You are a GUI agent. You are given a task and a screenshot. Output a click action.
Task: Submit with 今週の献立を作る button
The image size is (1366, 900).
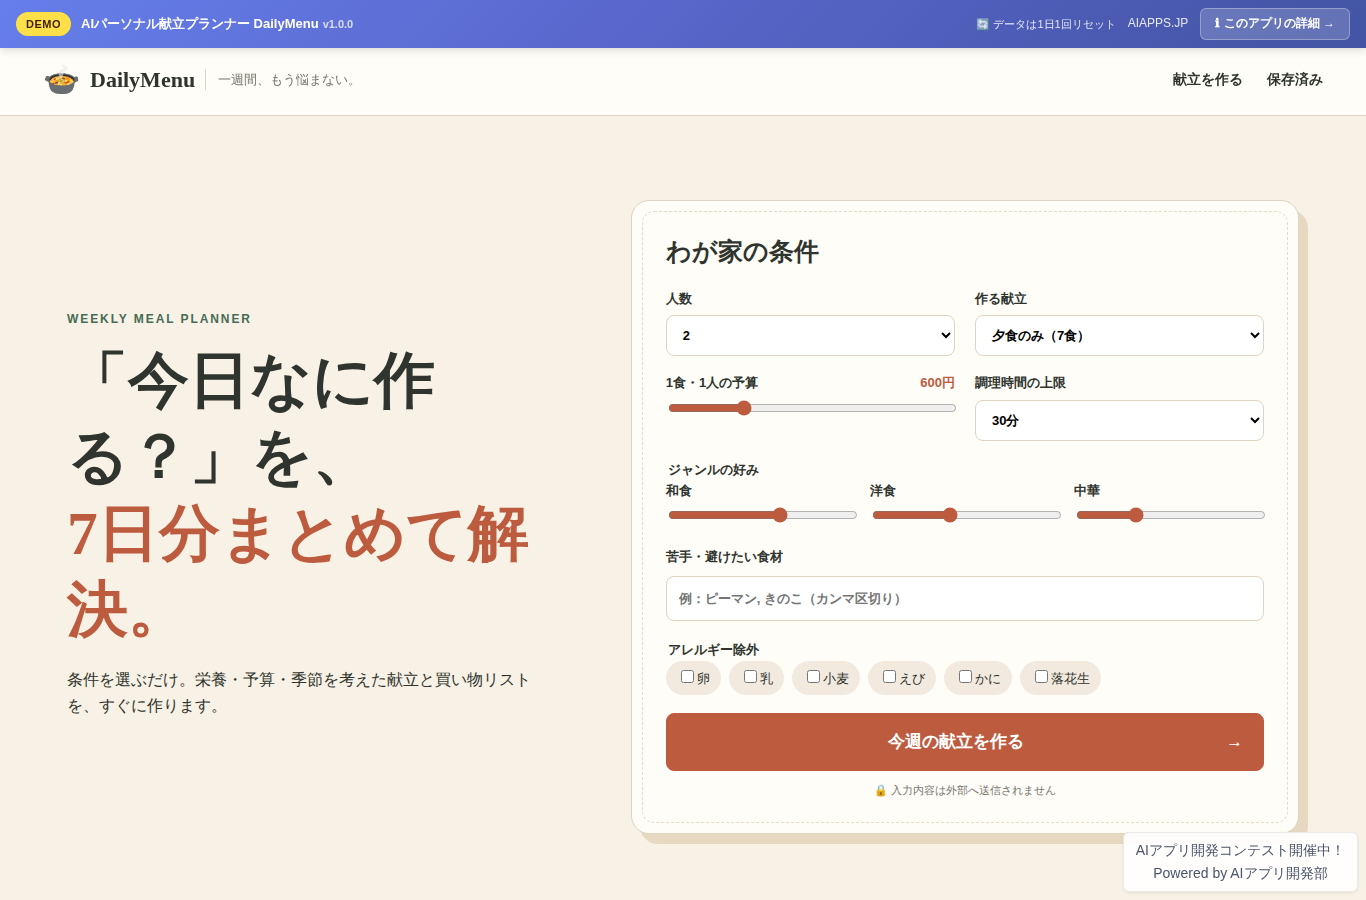965,742
